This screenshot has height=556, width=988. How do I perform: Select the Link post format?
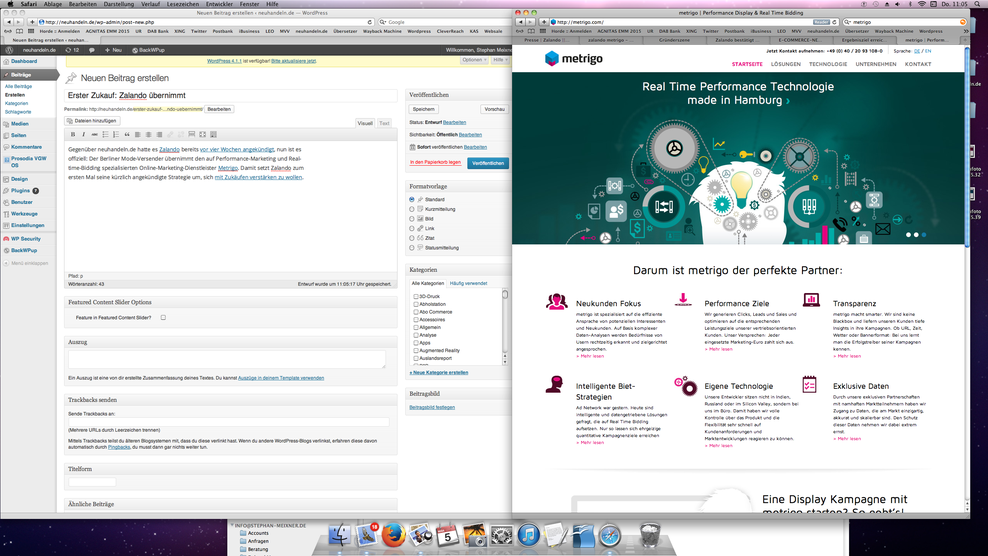tap(412, 228)
